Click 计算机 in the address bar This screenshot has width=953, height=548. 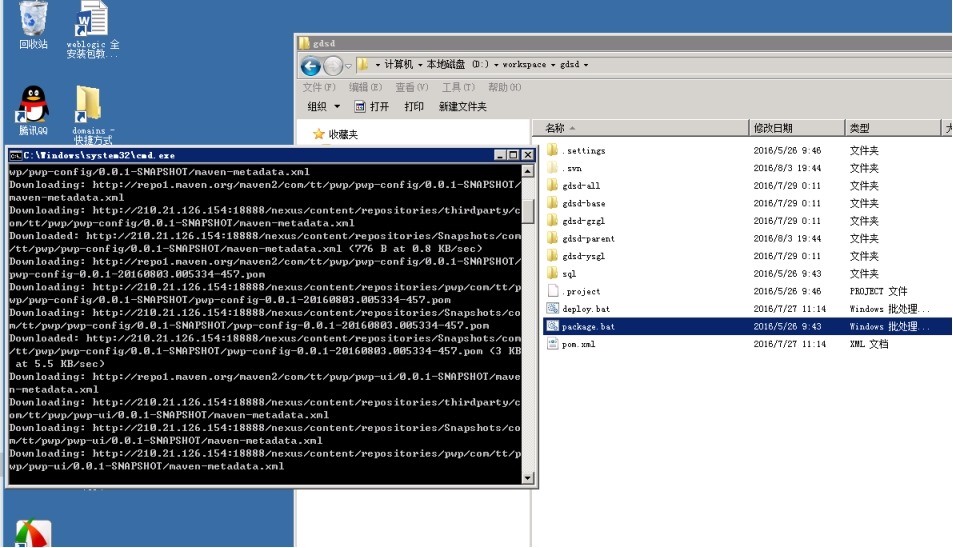point(399,64)
